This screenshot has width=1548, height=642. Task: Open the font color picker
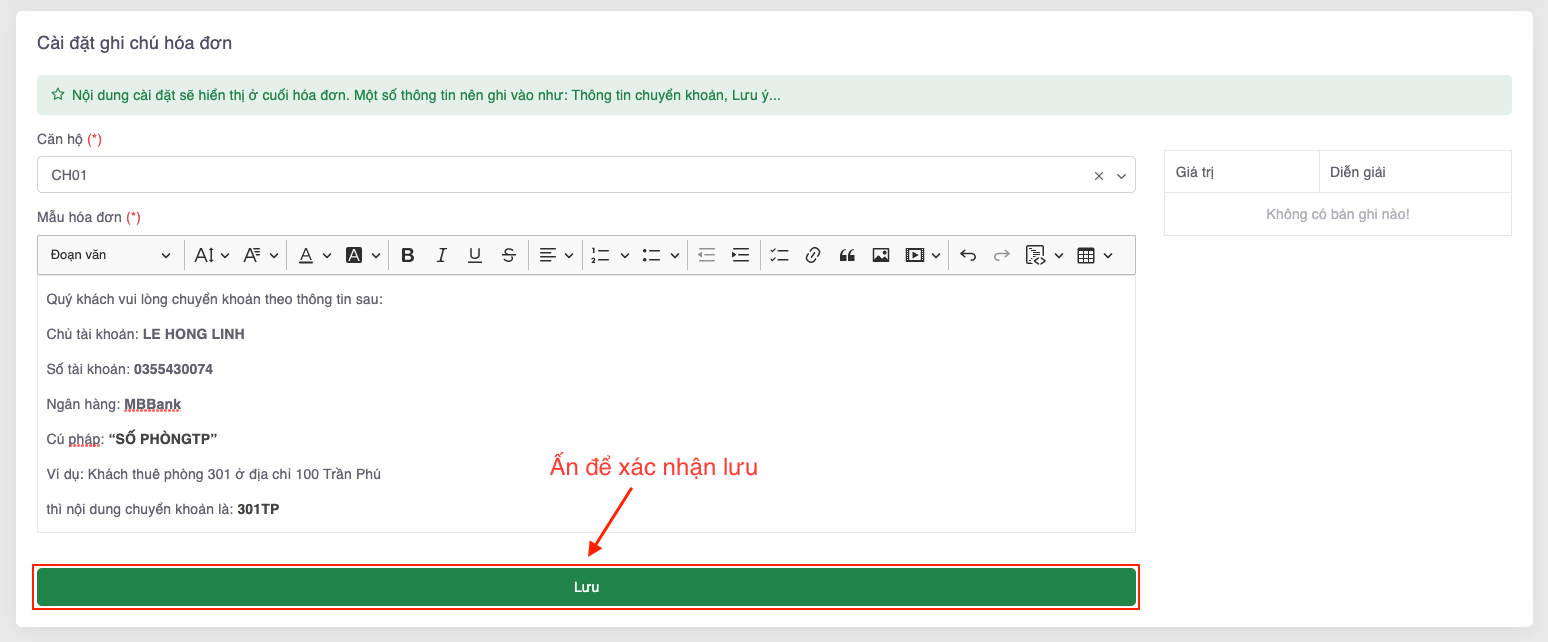point(314,255)
